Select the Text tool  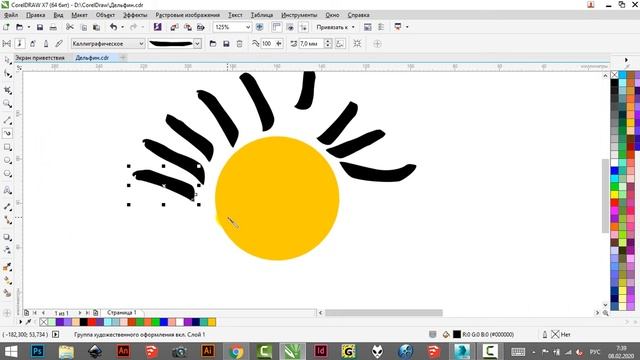click(7, 190)
